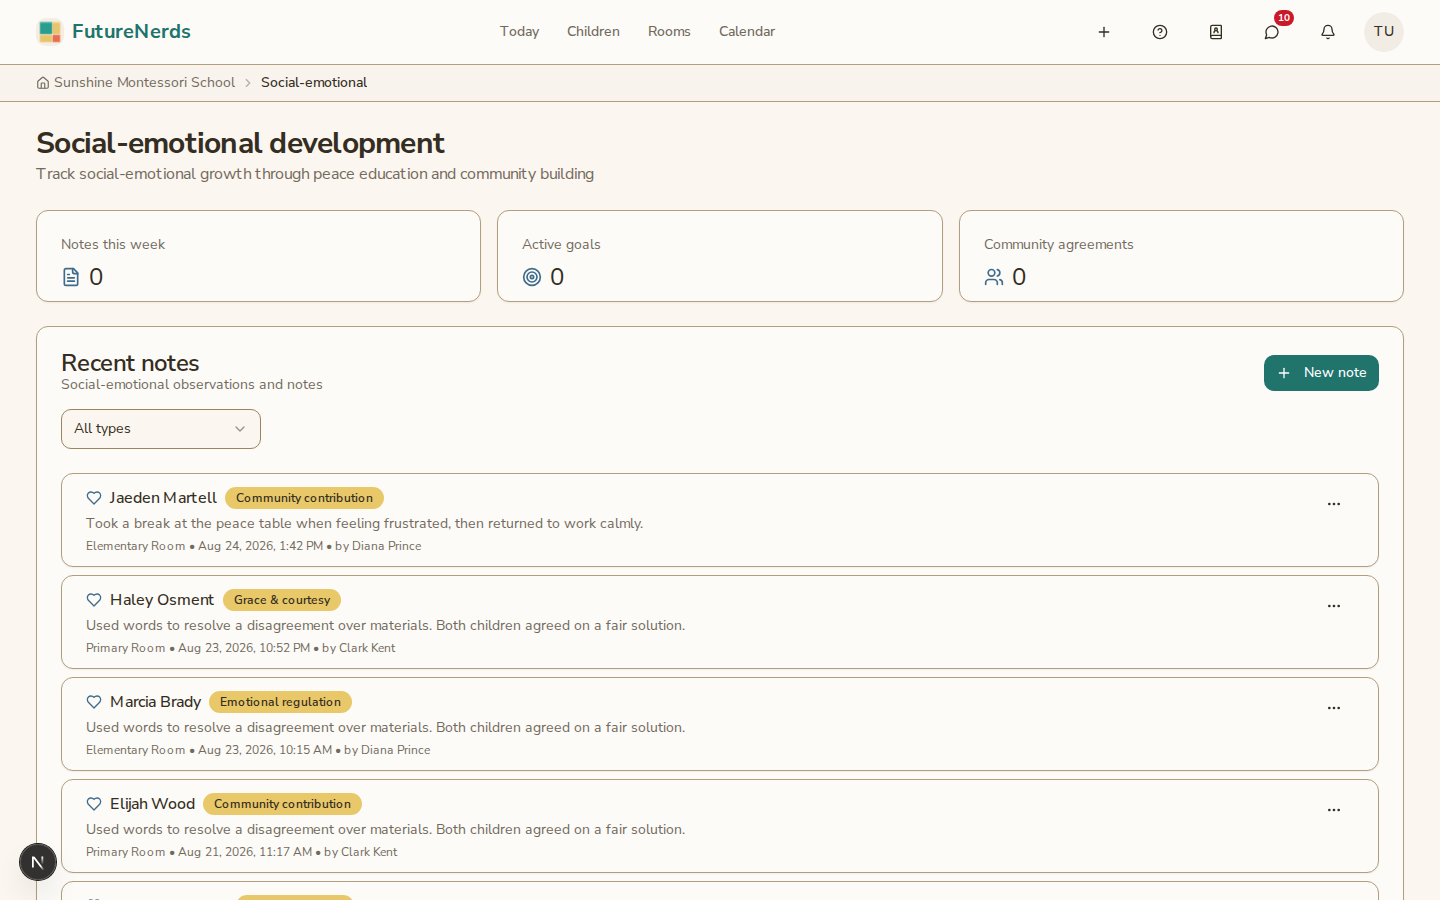The height and width of the screenshot is (900, 1440).
Task: Click the Active goals card
Action: pos(720,256)
